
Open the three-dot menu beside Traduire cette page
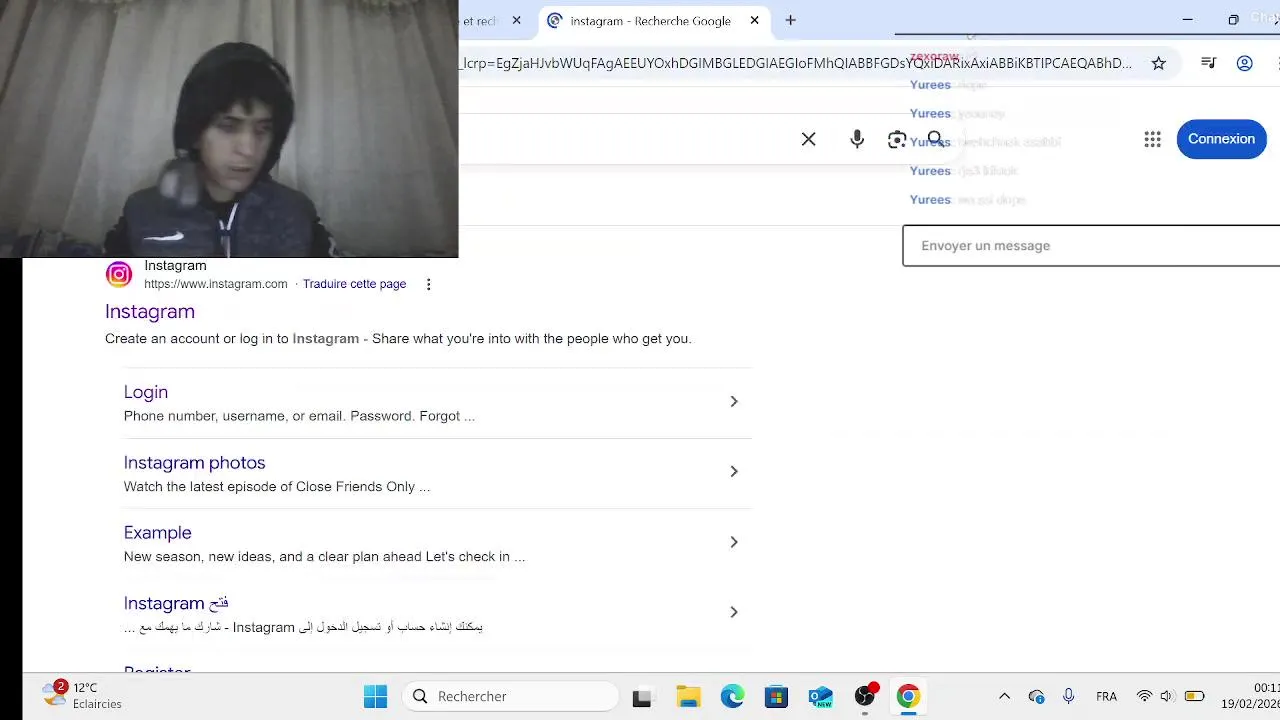[x=428, y=284]
